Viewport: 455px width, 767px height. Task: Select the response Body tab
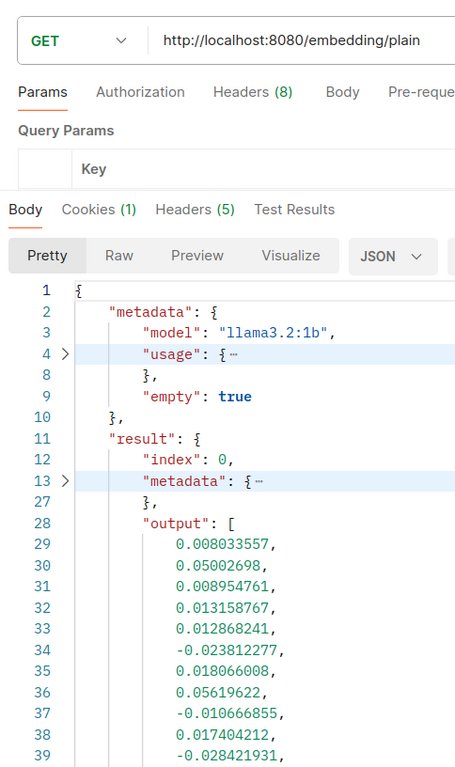coord(25,209)
